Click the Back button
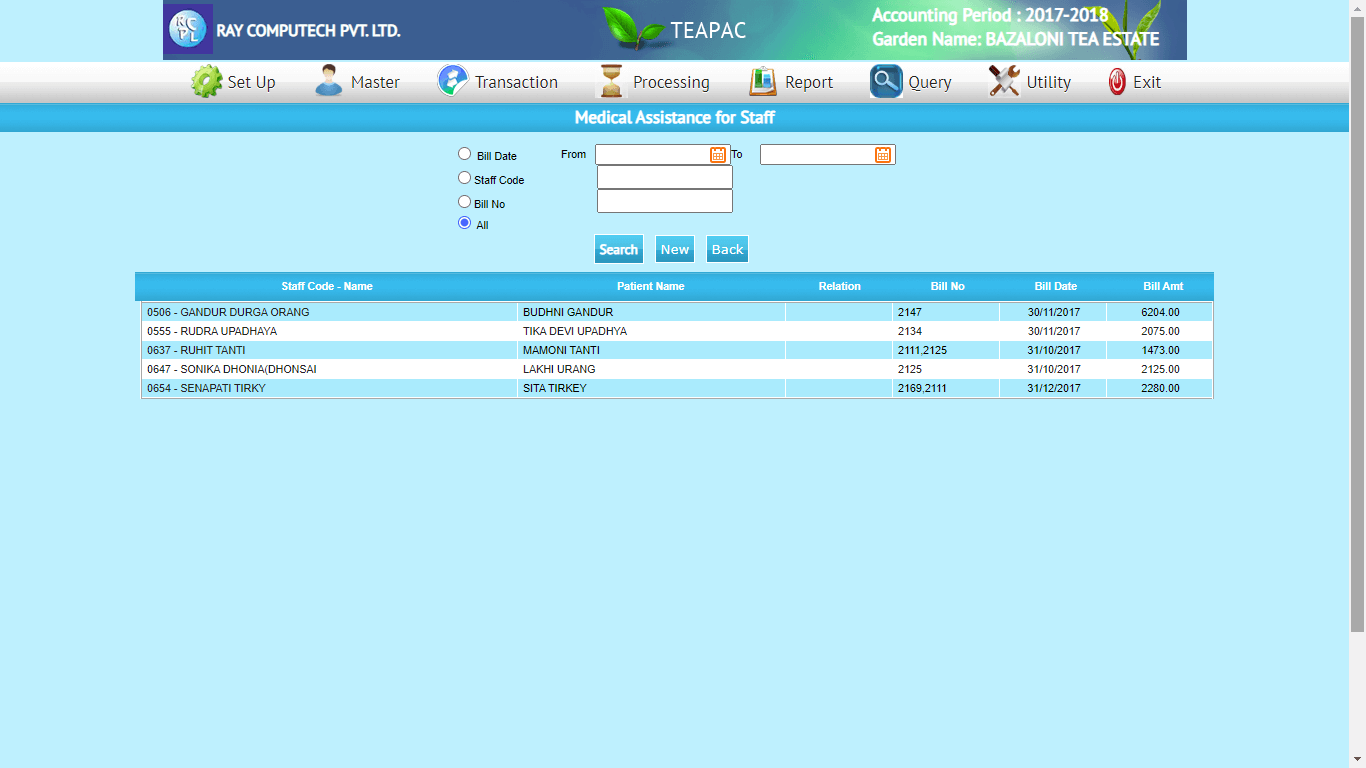The height and width of the screenshot is (768, 1366). (727, 249)
